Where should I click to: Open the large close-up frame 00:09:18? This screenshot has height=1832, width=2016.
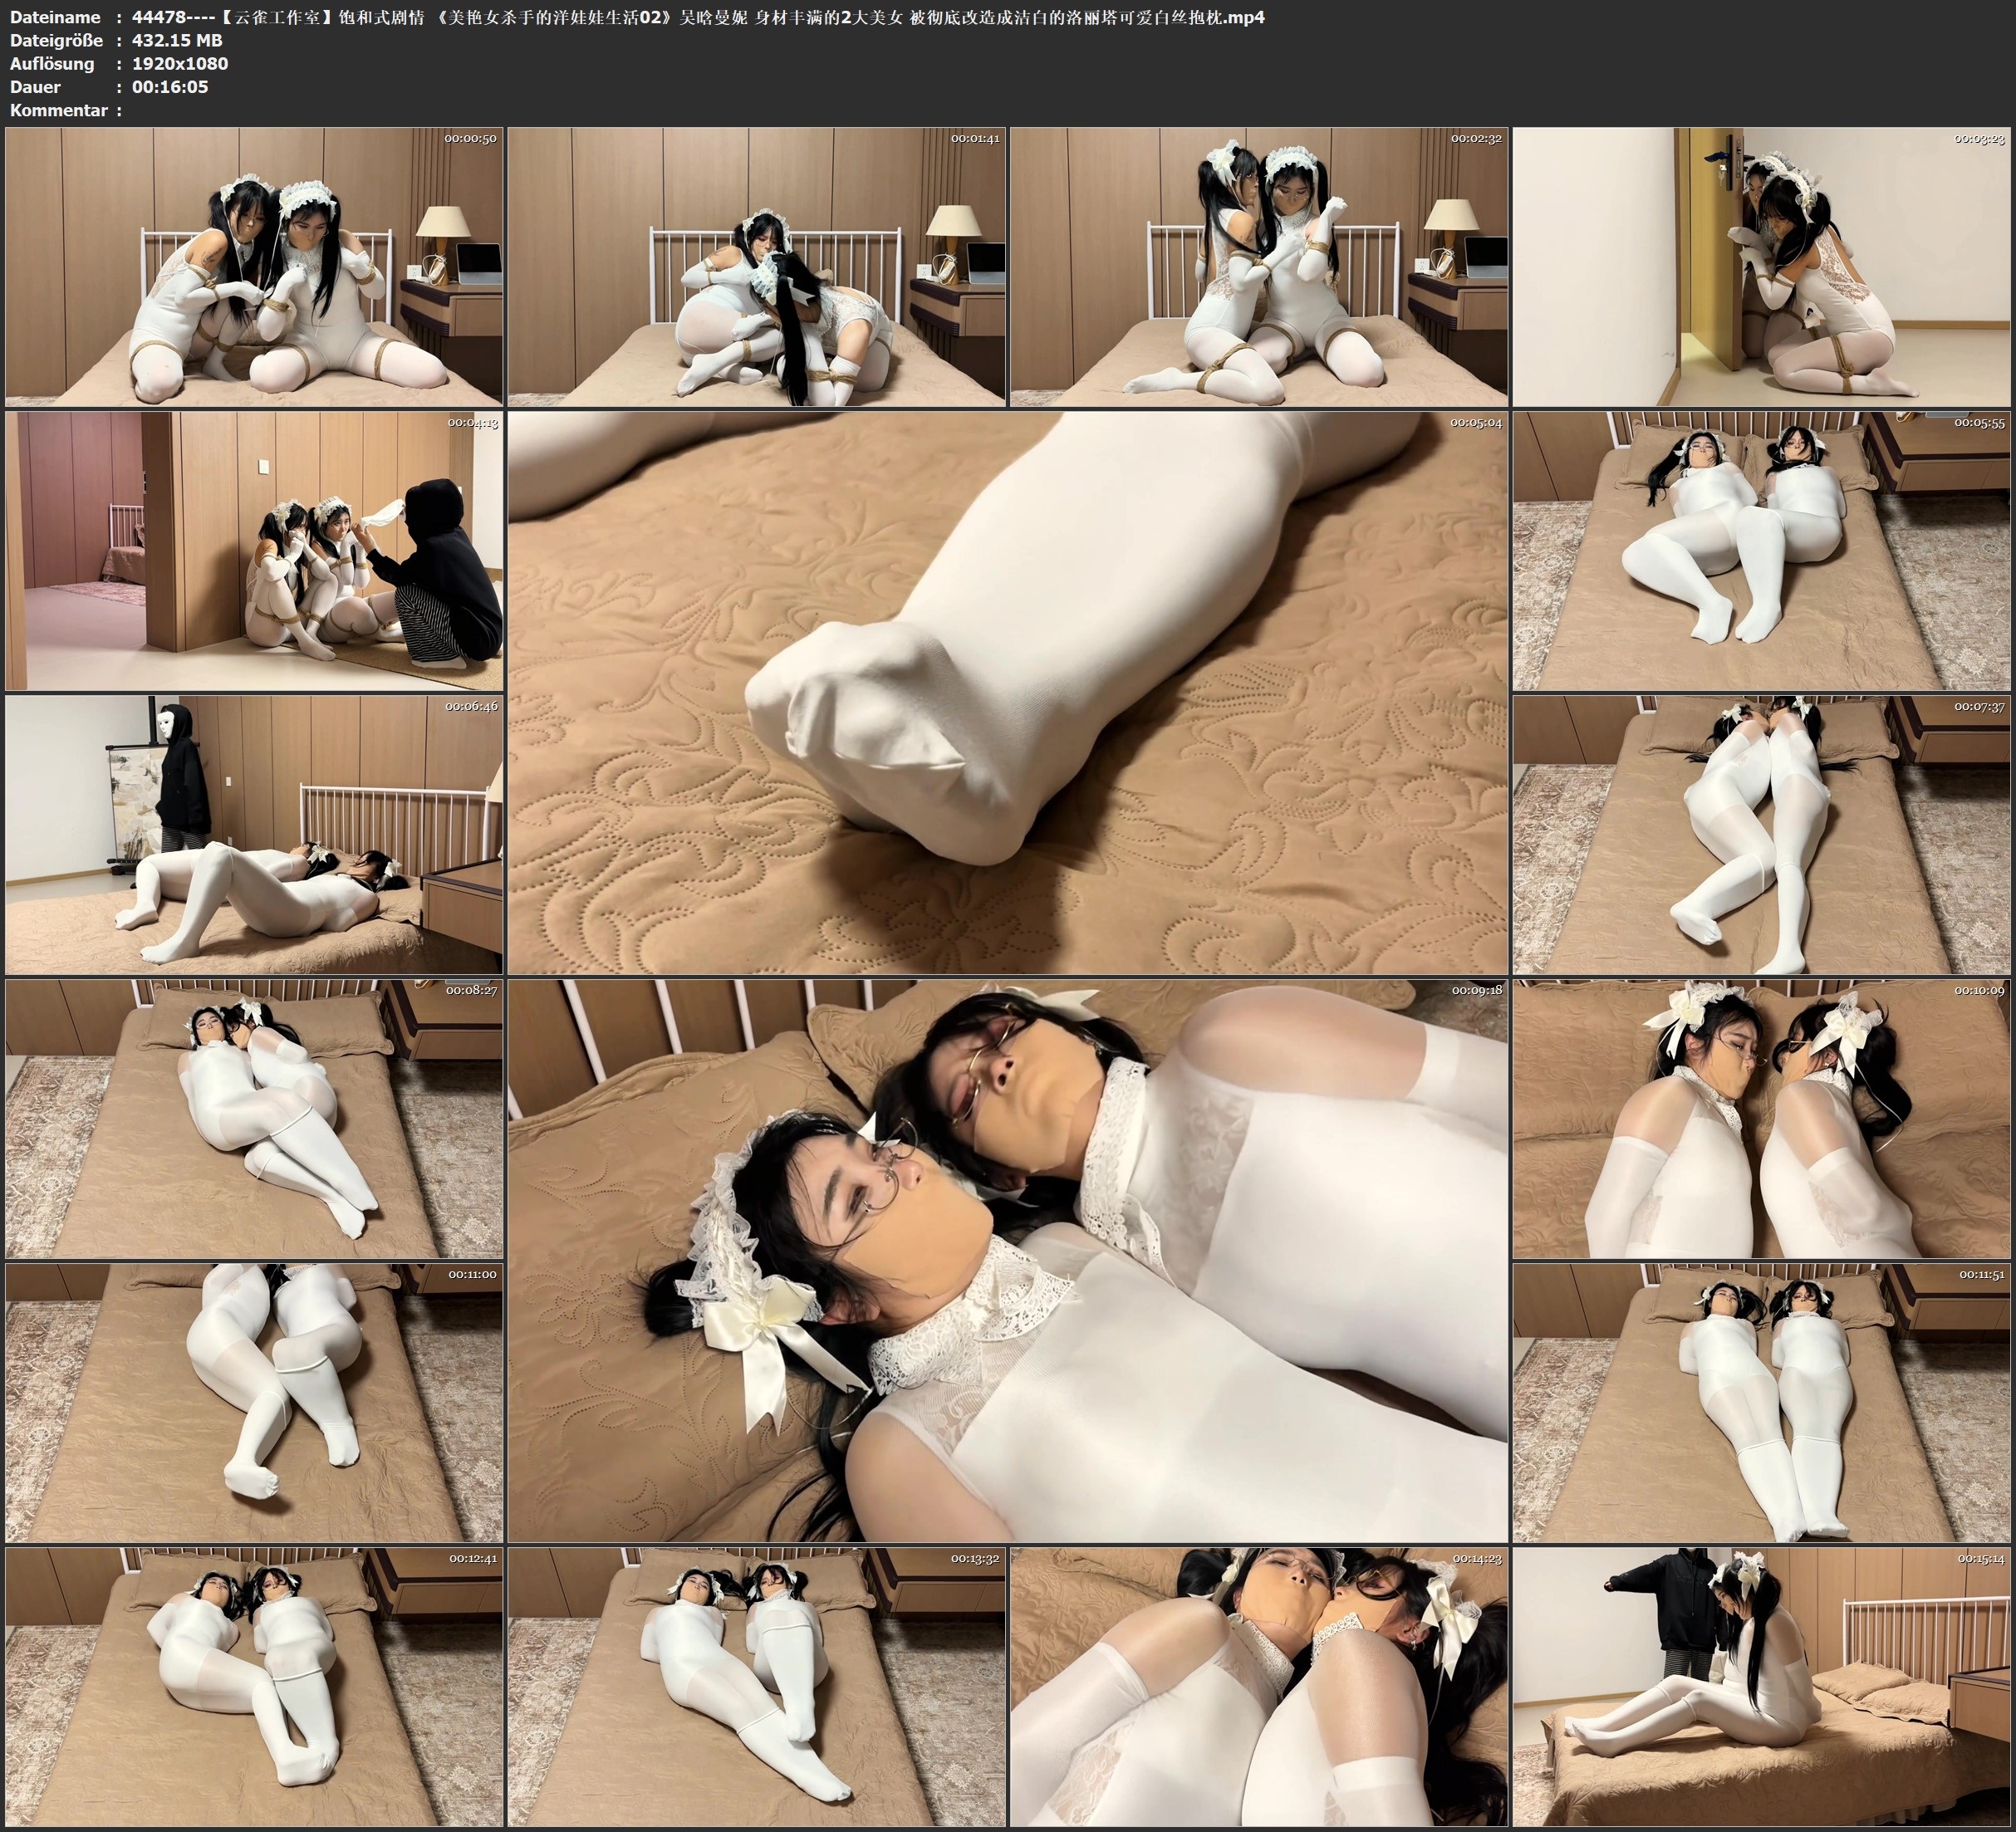pyautogui.click(x=1007, y=1261)
